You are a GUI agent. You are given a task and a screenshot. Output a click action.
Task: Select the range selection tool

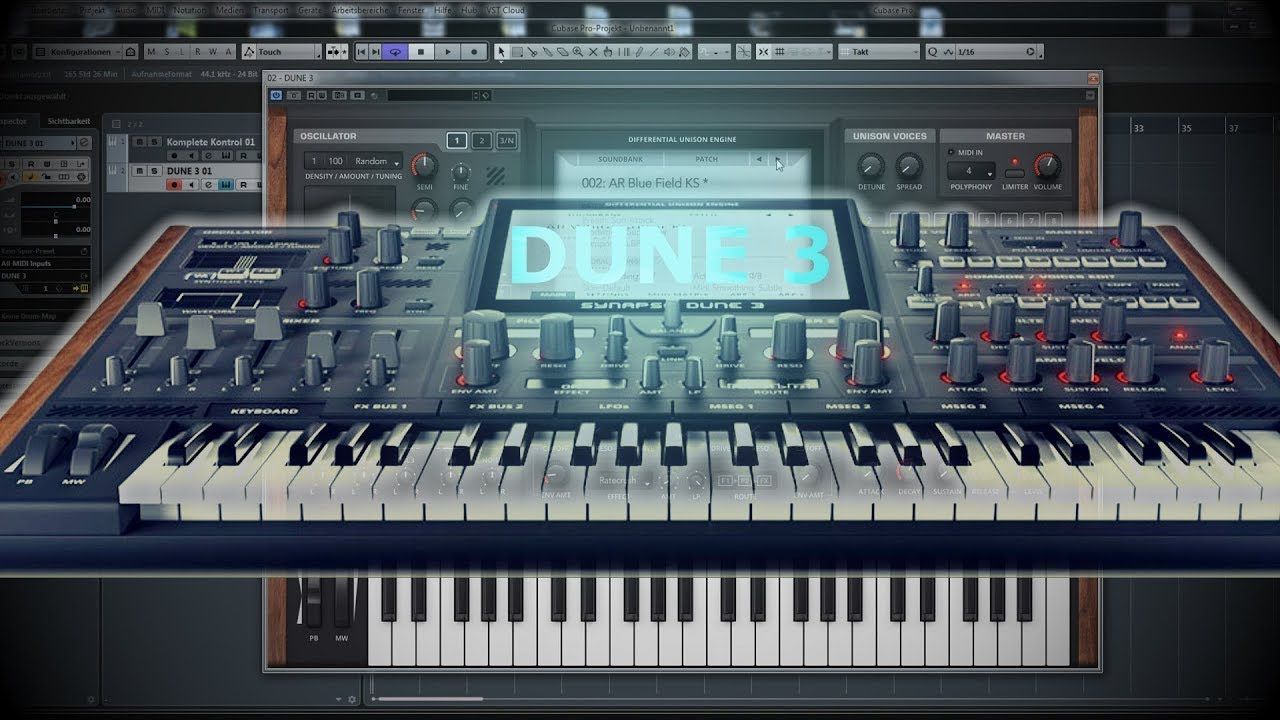coord(517,51)
